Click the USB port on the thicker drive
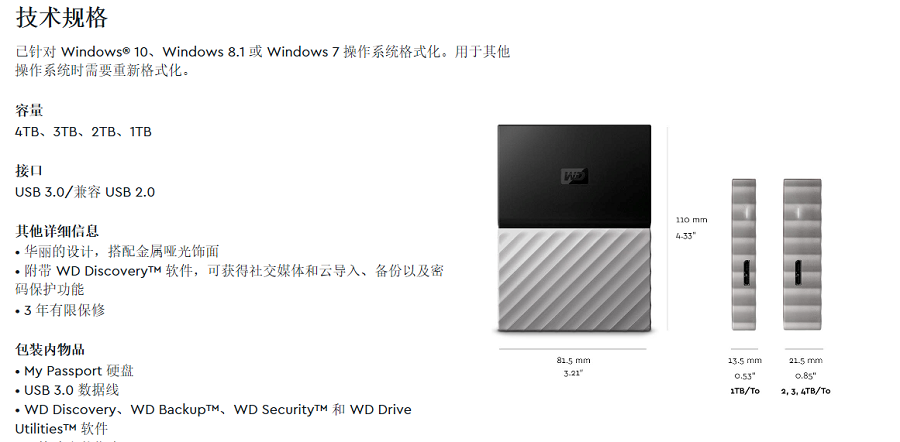Image resolution: width=900 pixels, height=442 pixels. 797,273
